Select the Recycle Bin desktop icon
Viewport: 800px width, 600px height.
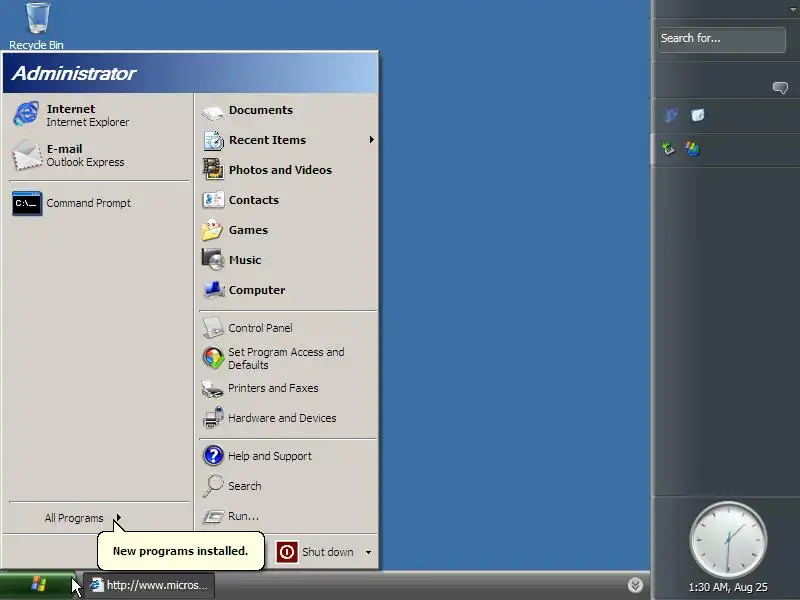[x=37, y=26]
